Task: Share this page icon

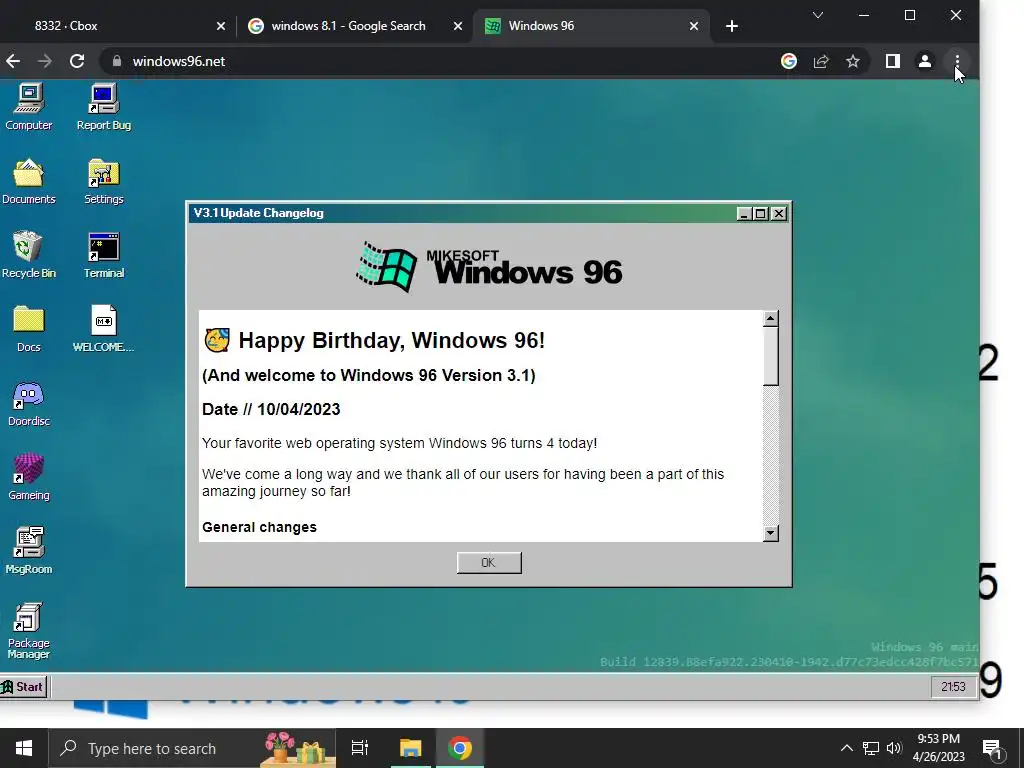Action: (821, 61)
